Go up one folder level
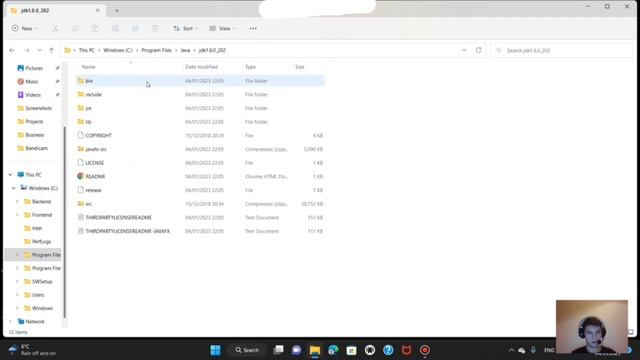Viewport: 640px width, 360px height. pyautogui.click(x=51, y=50)
